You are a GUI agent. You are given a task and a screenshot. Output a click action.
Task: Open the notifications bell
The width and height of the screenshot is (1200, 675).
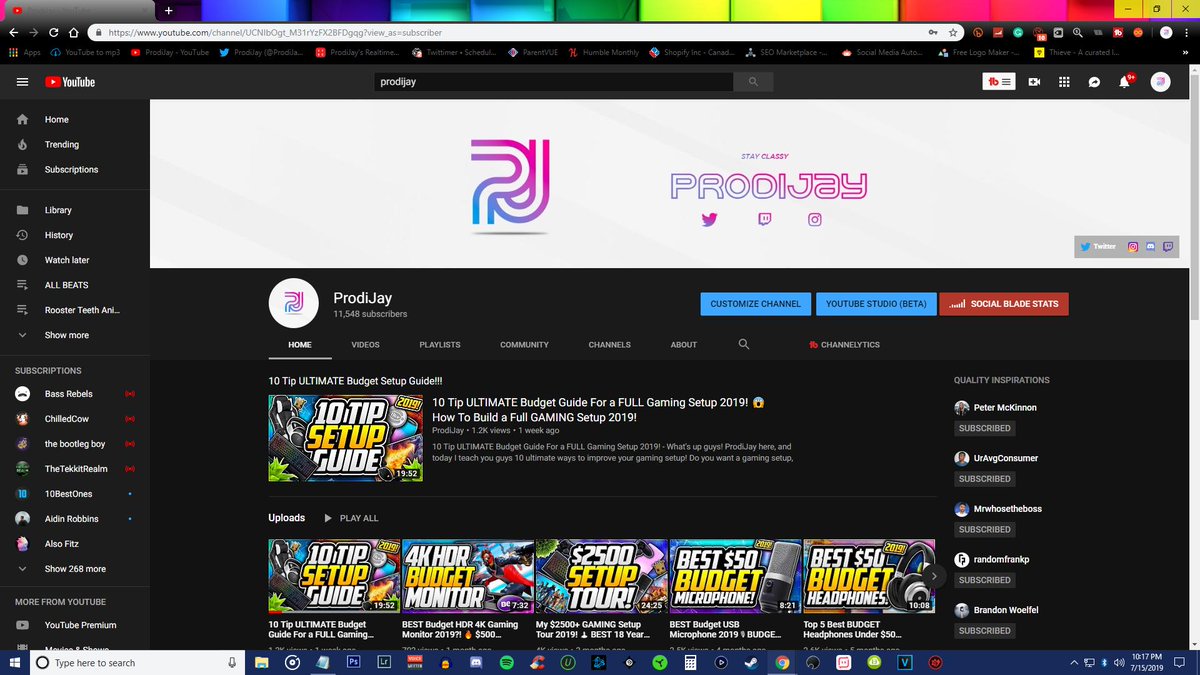(1124, 82)
